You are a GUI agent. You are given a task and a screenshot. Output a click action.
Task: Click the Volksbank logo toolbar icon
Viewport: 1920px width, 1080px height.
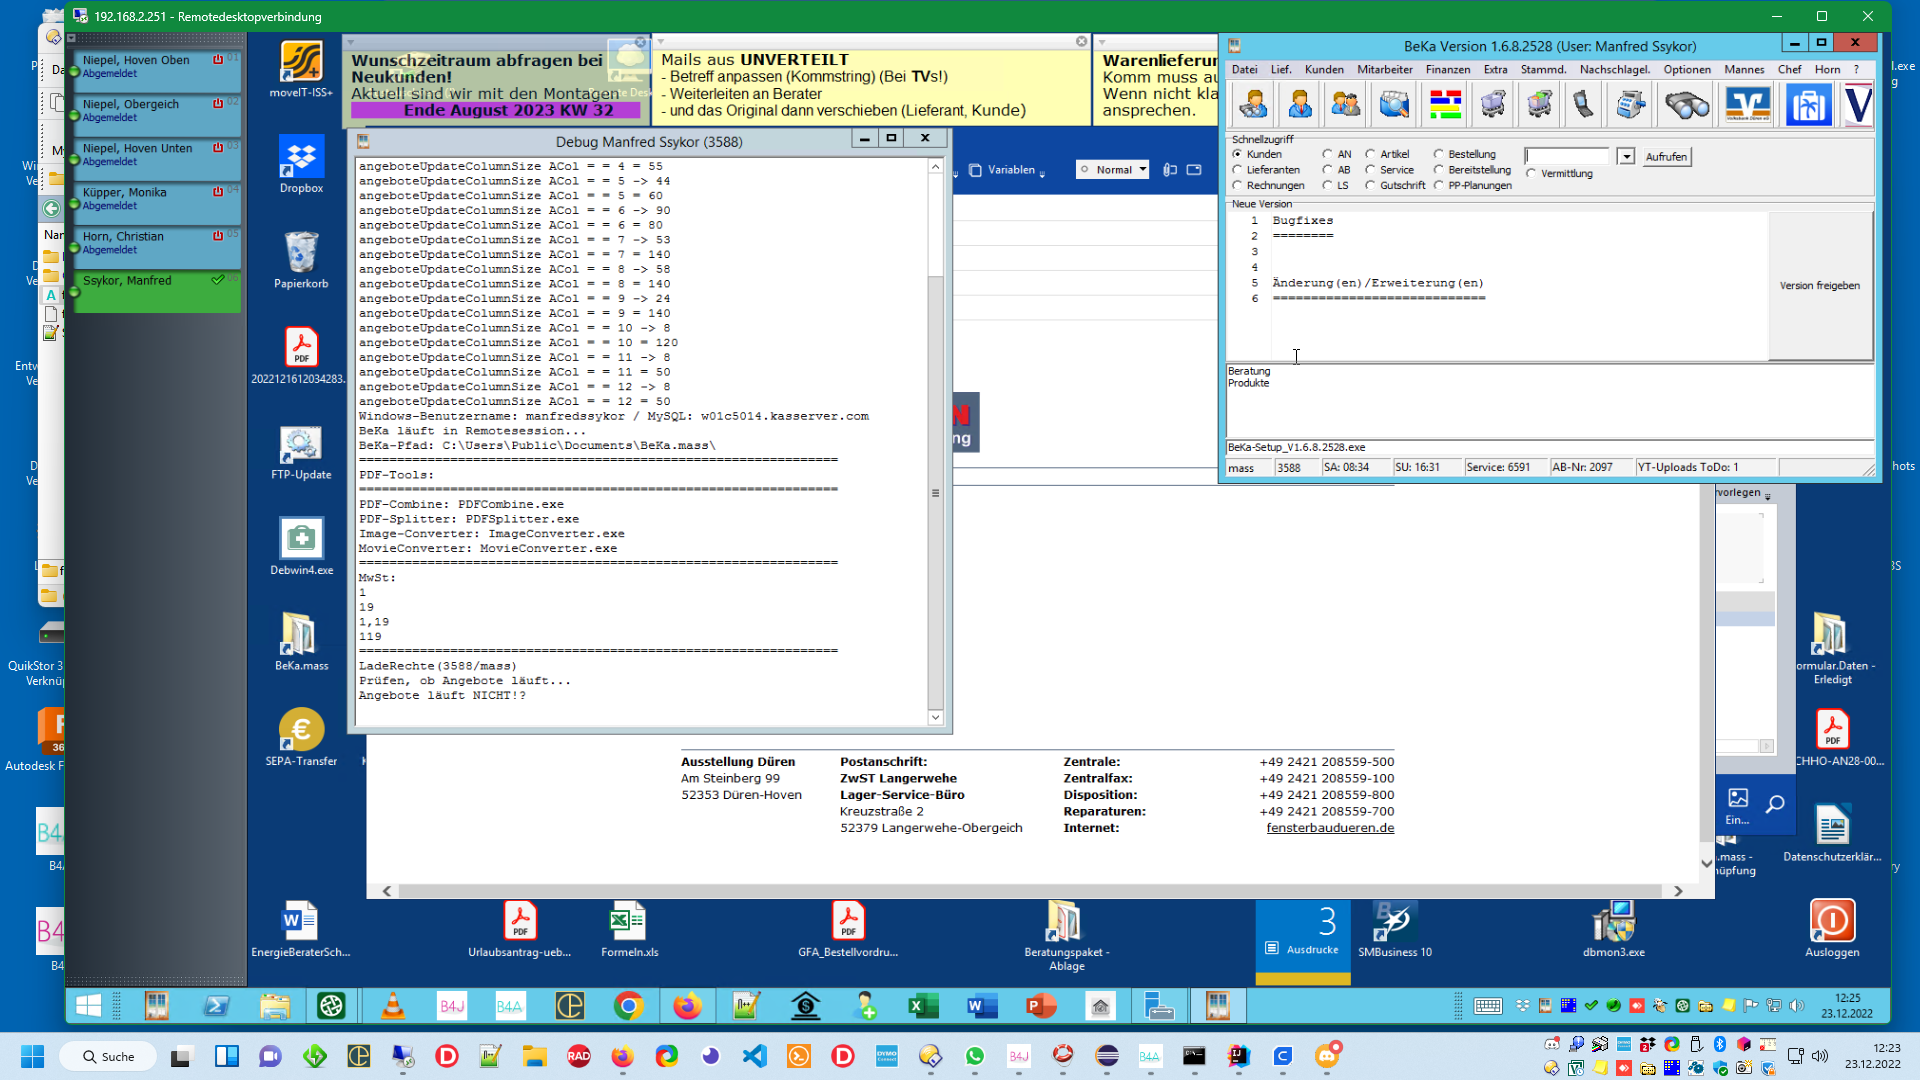tap(1747, 104)
